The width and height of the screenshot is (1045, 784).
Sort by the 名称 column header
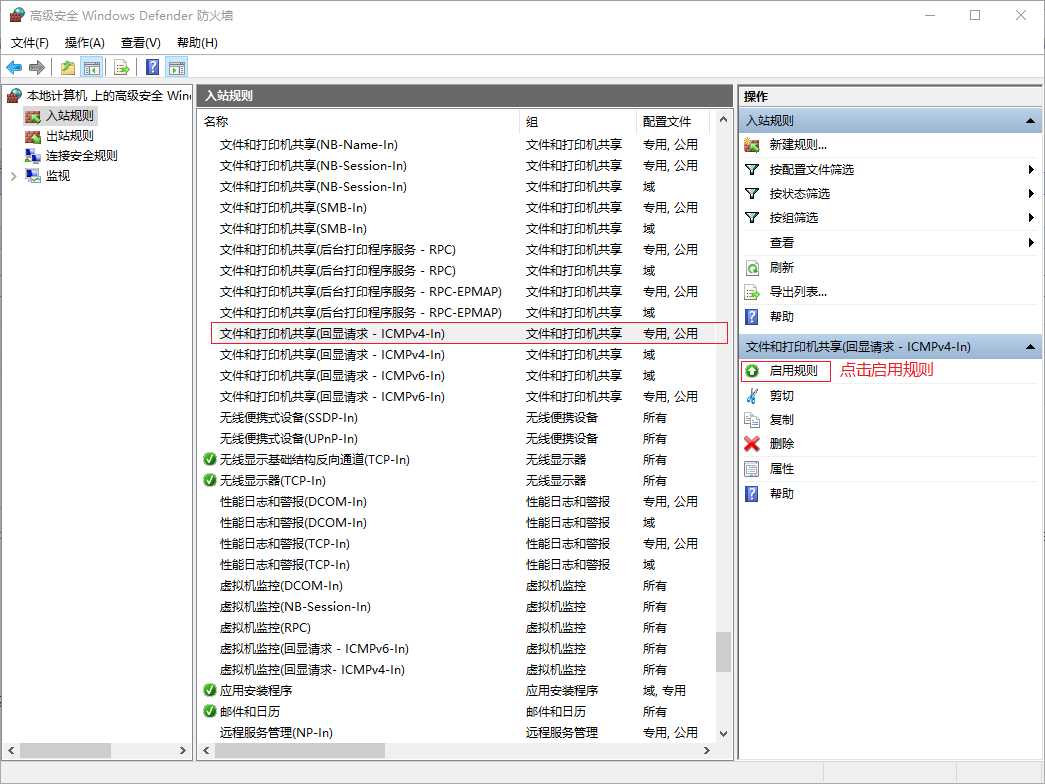tap(360, 121)
